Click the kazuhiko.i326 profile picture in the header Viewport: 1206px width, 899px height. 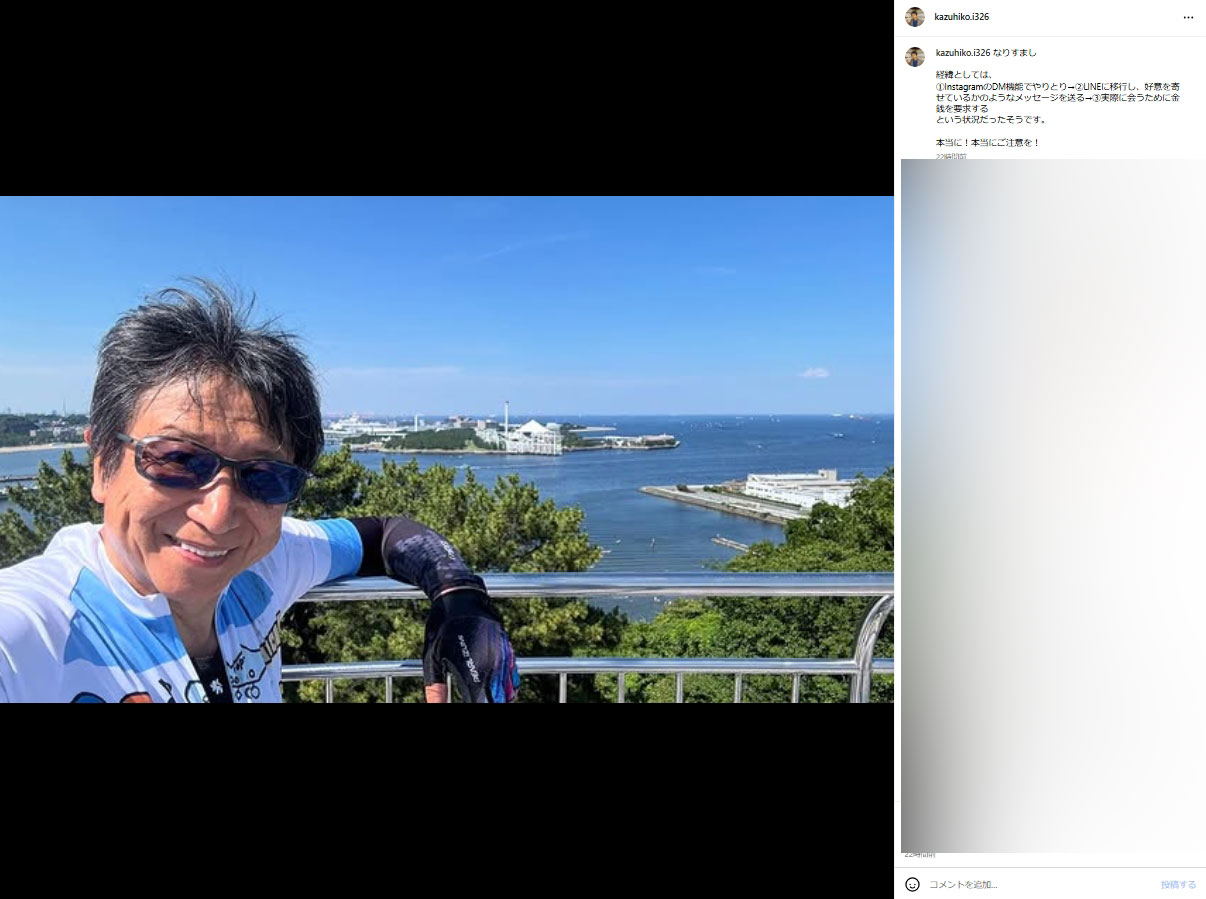(x=915, y=17)
